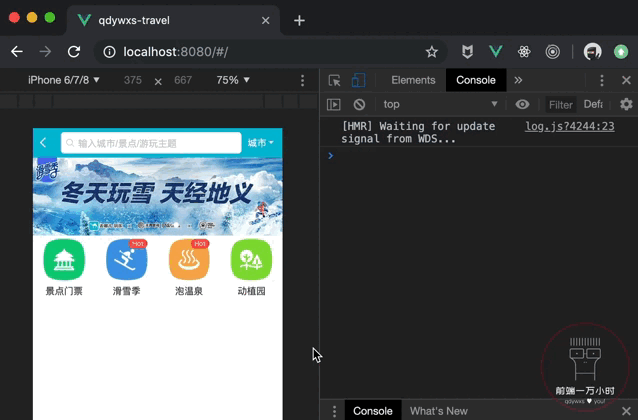Click the 冬天玩雪 天经地义 banner image
Screen dimensions: 638x420
(158, 197)
